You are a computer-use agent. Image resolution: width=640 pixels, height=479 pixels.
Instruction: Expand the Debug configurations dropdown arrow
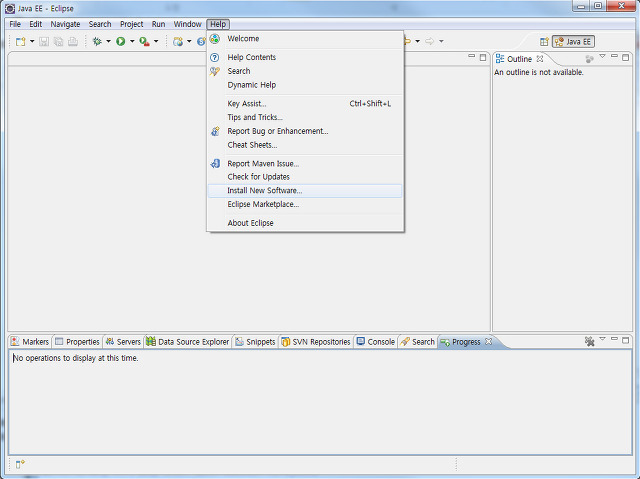coord(108,41)
